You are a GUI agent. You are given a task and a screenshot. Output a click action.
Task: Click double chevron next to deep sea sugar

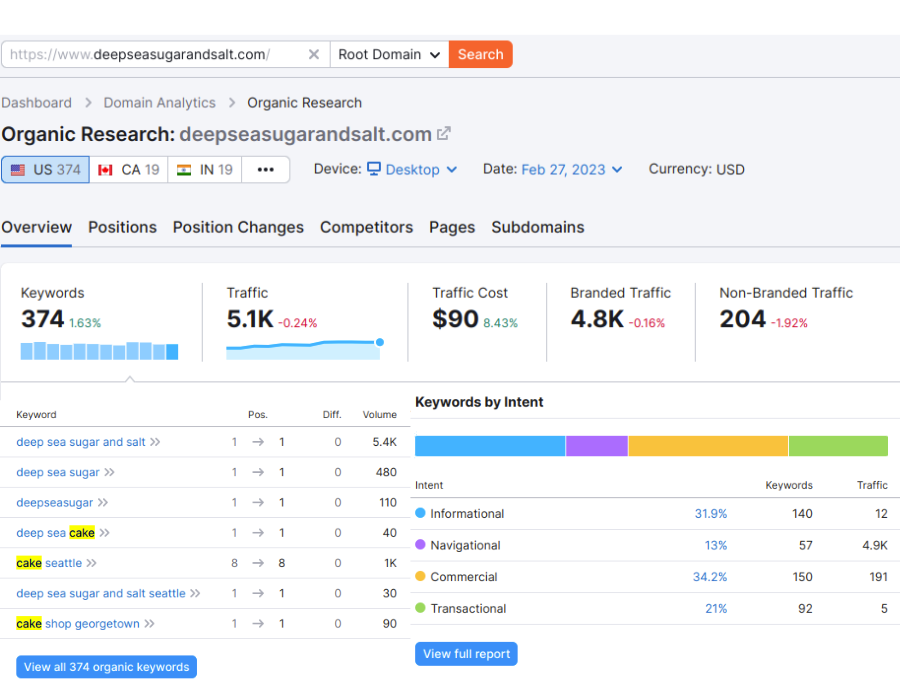pos(109,472)
